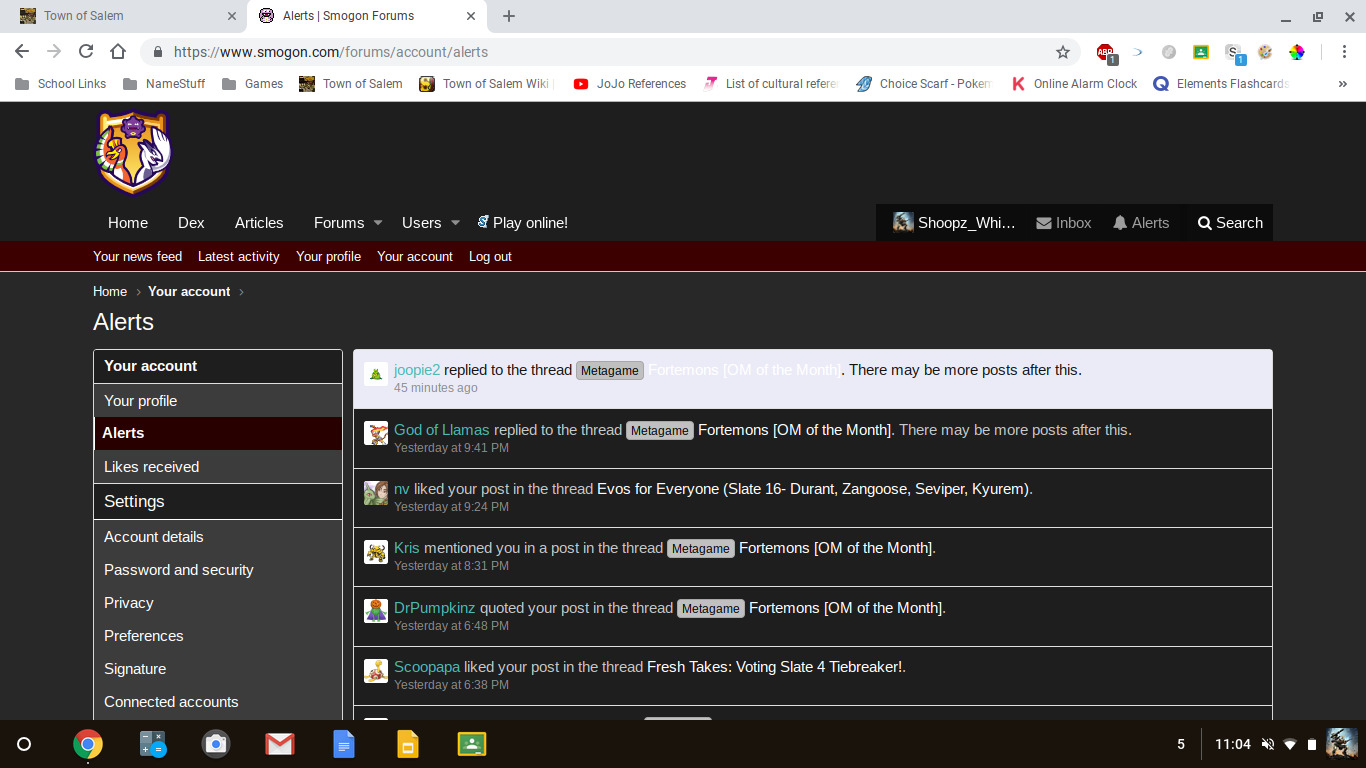Open a new browser tab
Image resolution: width=1366 pixels, height=768 pixels.
click(x=509, y=16)
